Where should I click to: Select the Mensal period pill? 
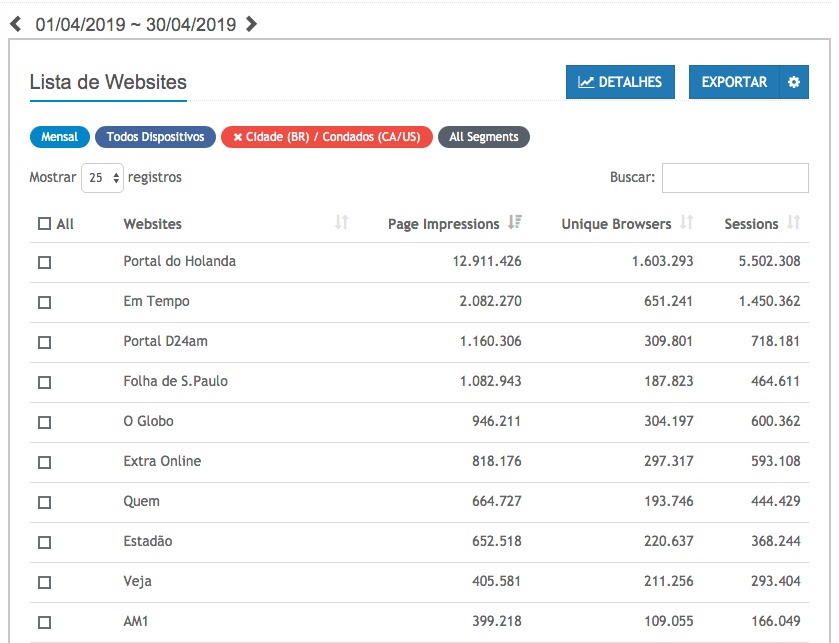[x=60, y=137]
